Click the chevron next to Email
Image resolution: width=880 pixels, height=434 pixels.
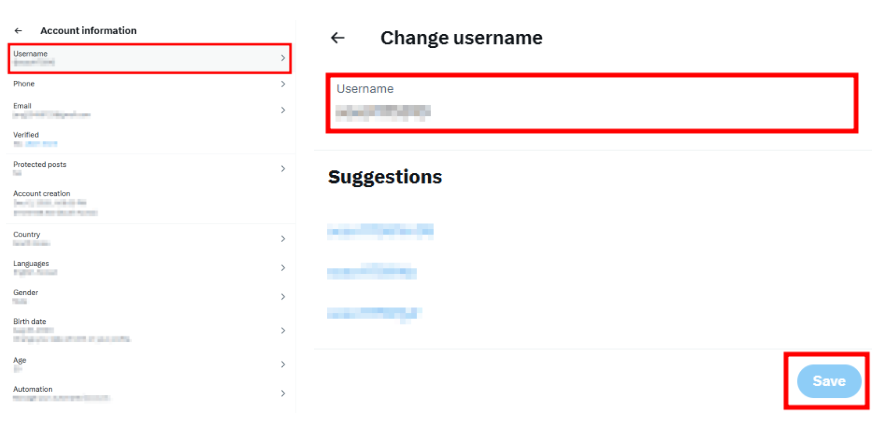[x=283, y=110]
